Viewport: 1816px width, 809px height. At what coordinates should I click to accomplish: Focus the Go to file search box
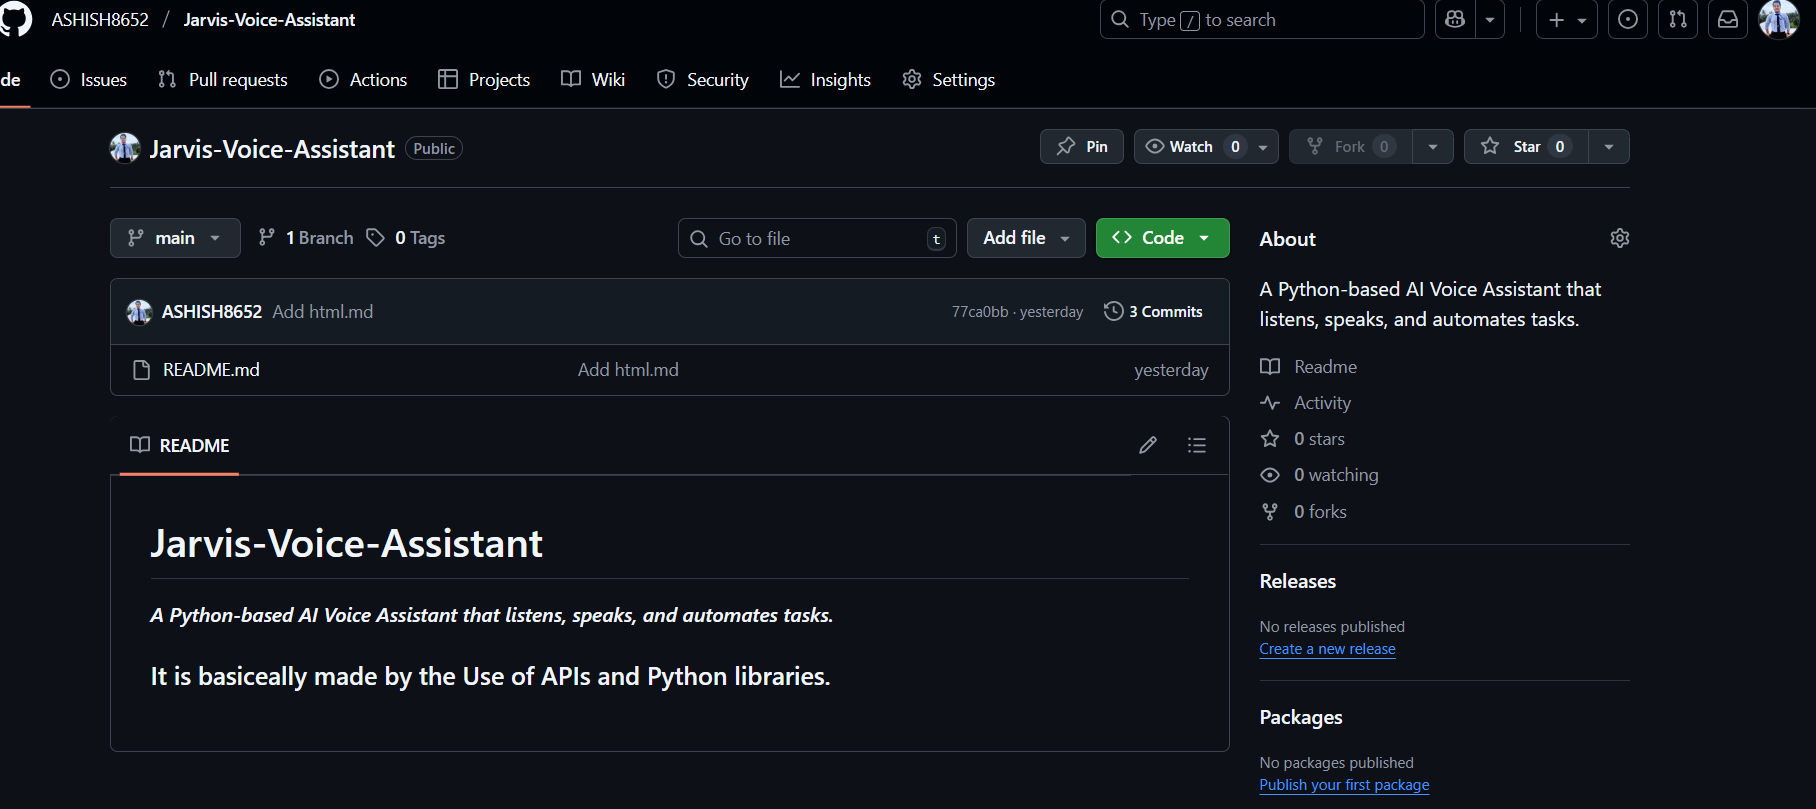pyautogui.click(x=817, y=238)
